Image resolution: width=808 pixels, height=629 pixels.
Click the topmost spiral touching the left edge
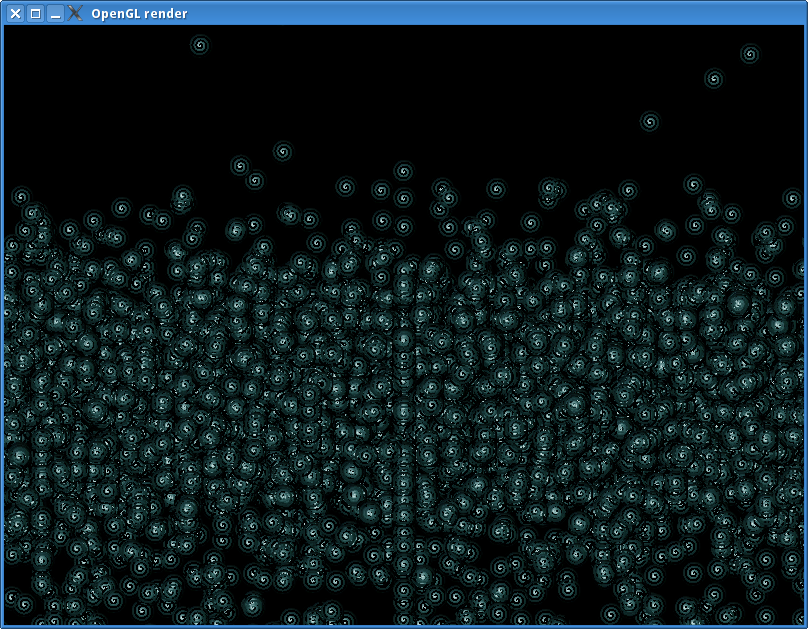tap(20, 196)
